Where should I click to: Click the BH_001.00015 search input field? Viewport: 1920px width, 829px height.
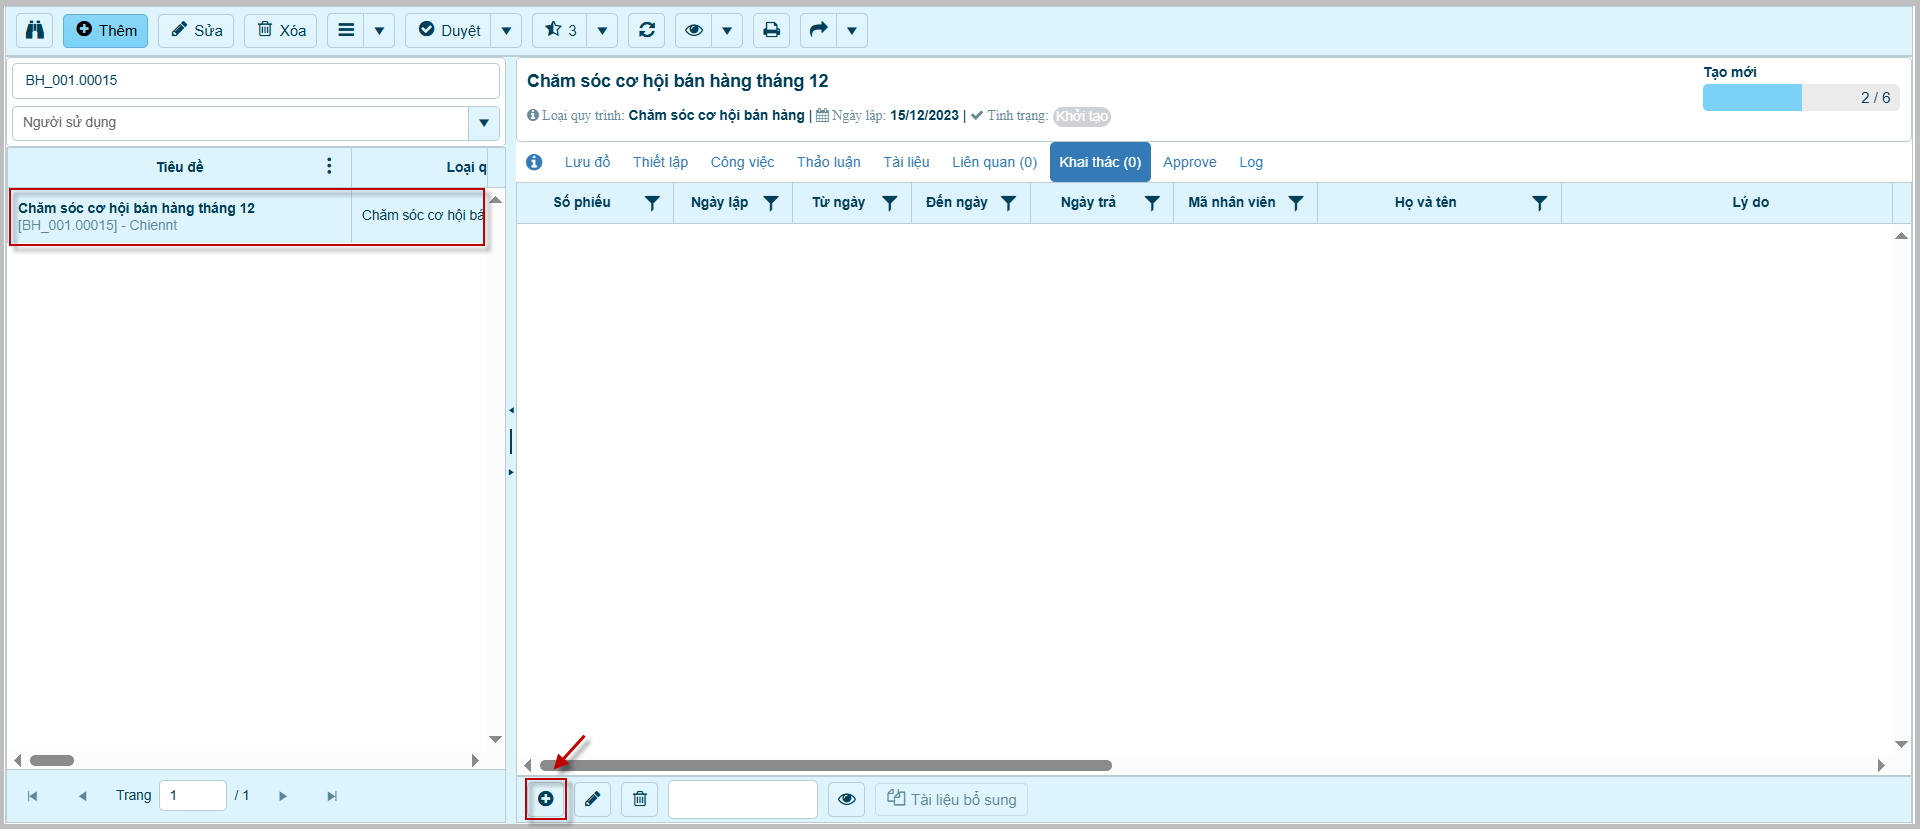point(255,80)
